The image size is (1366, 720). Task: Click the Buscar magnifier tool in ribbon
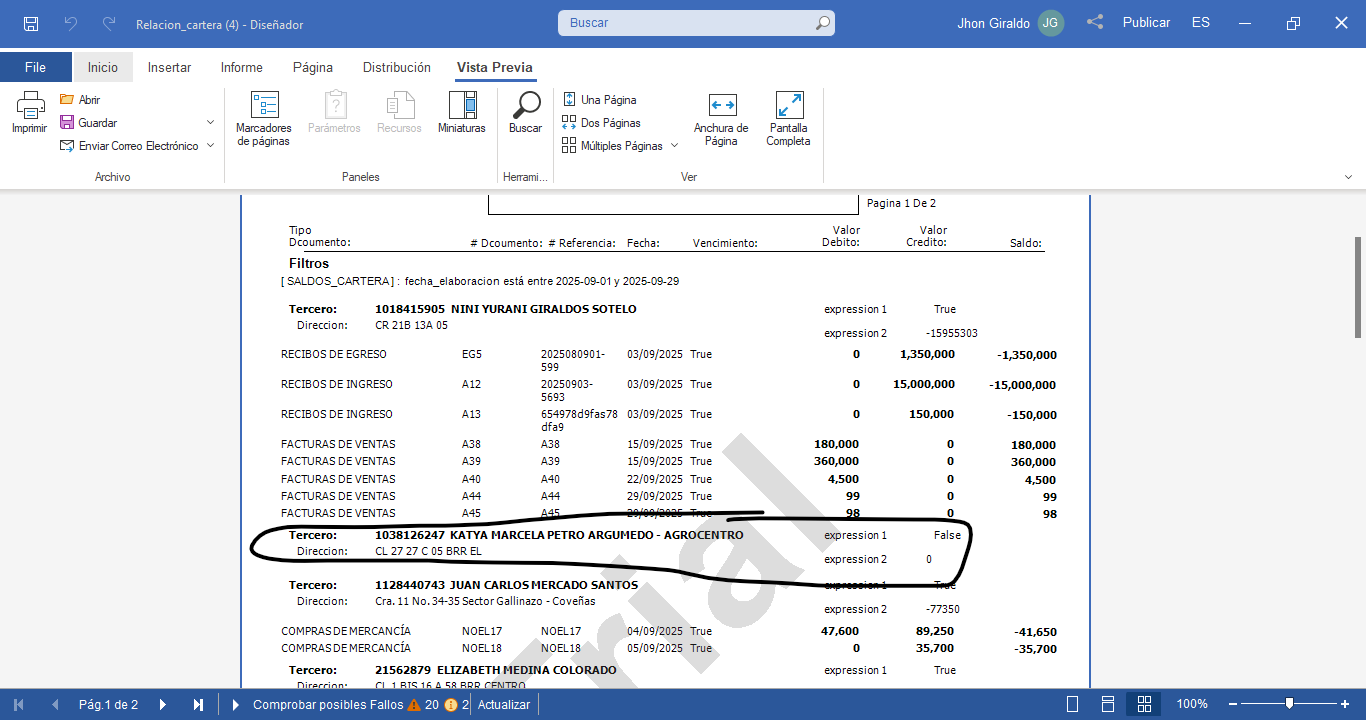pos(525,112)
